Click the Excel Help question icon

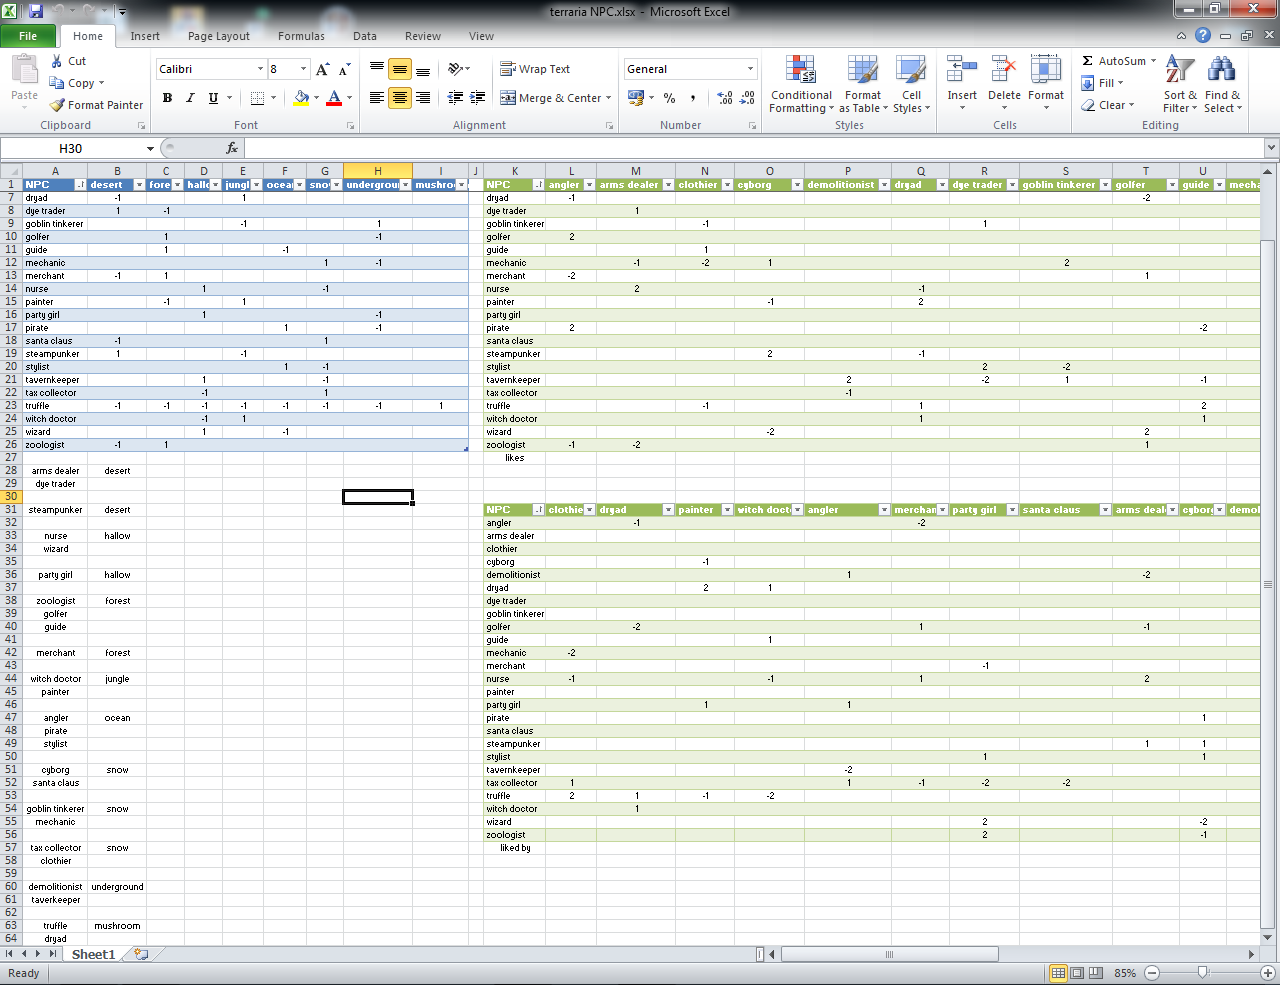[x=1203, y=35]
